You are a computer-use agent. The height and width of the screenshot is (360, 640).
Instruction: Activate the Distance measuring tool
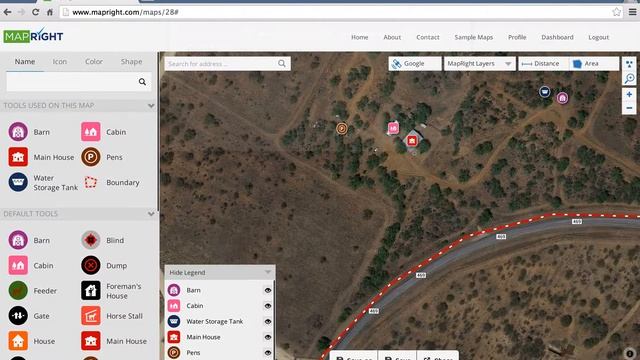pos(544,64)
